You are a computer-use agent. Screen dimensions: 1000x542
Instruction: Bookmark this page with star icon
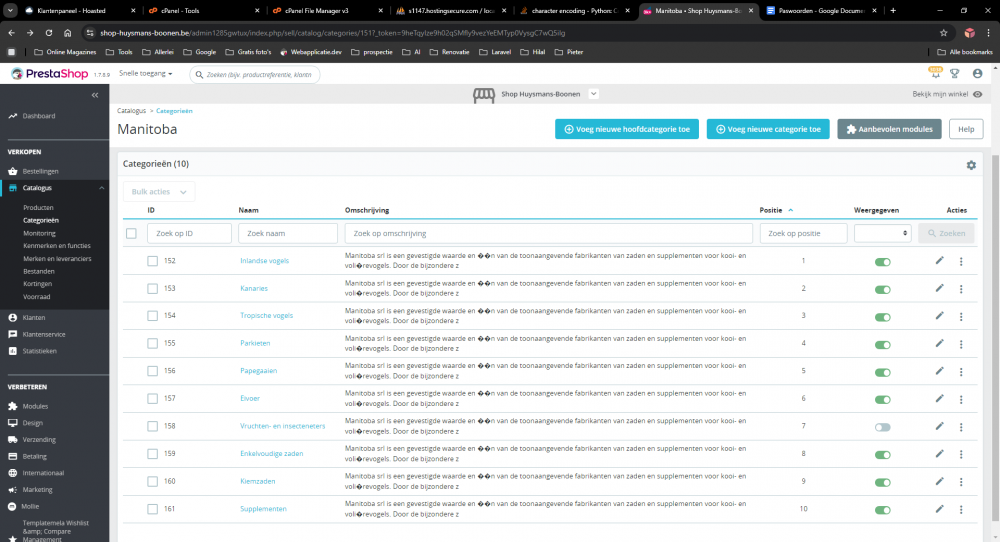[x=943, y=33]
